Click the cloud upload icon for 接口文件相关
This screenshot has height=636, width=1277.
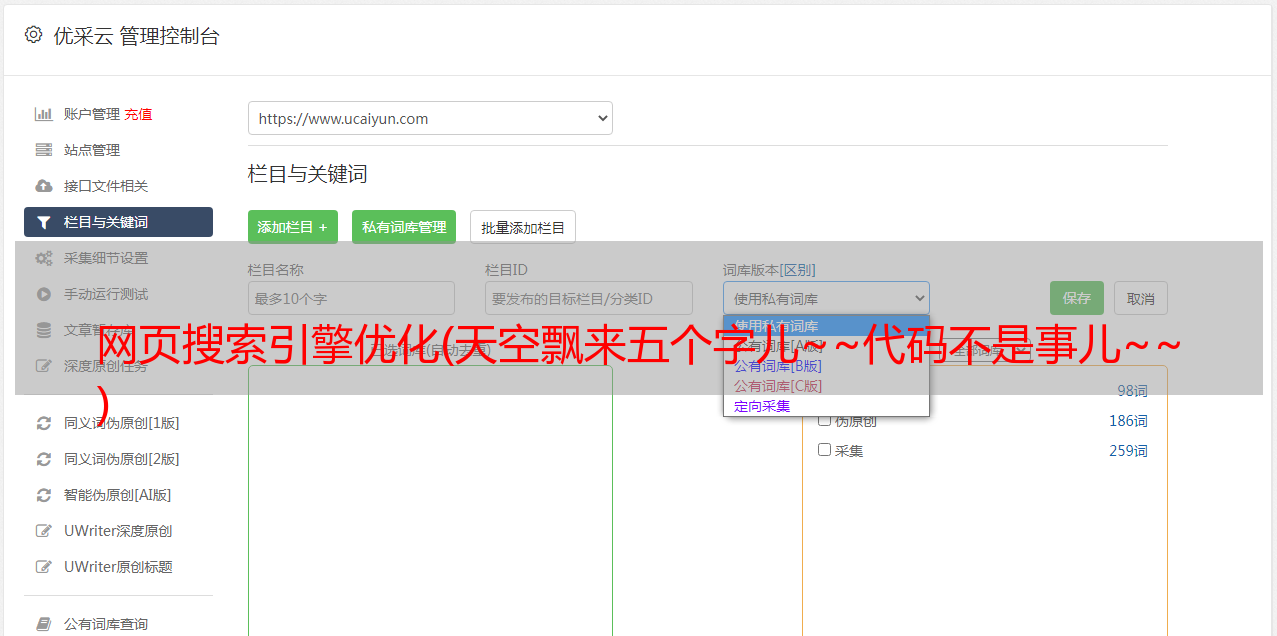[44, 186]
